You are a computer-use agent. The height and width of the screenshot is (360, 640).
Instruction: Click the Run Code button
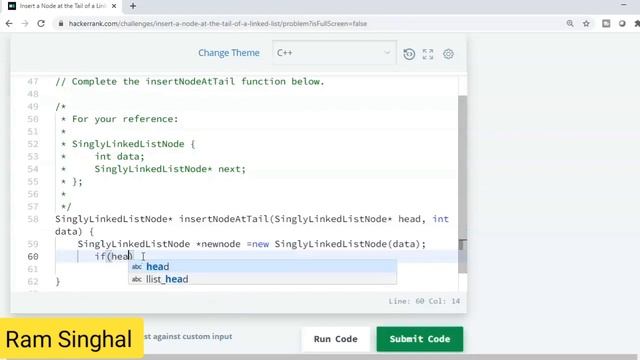click(336, 339)
